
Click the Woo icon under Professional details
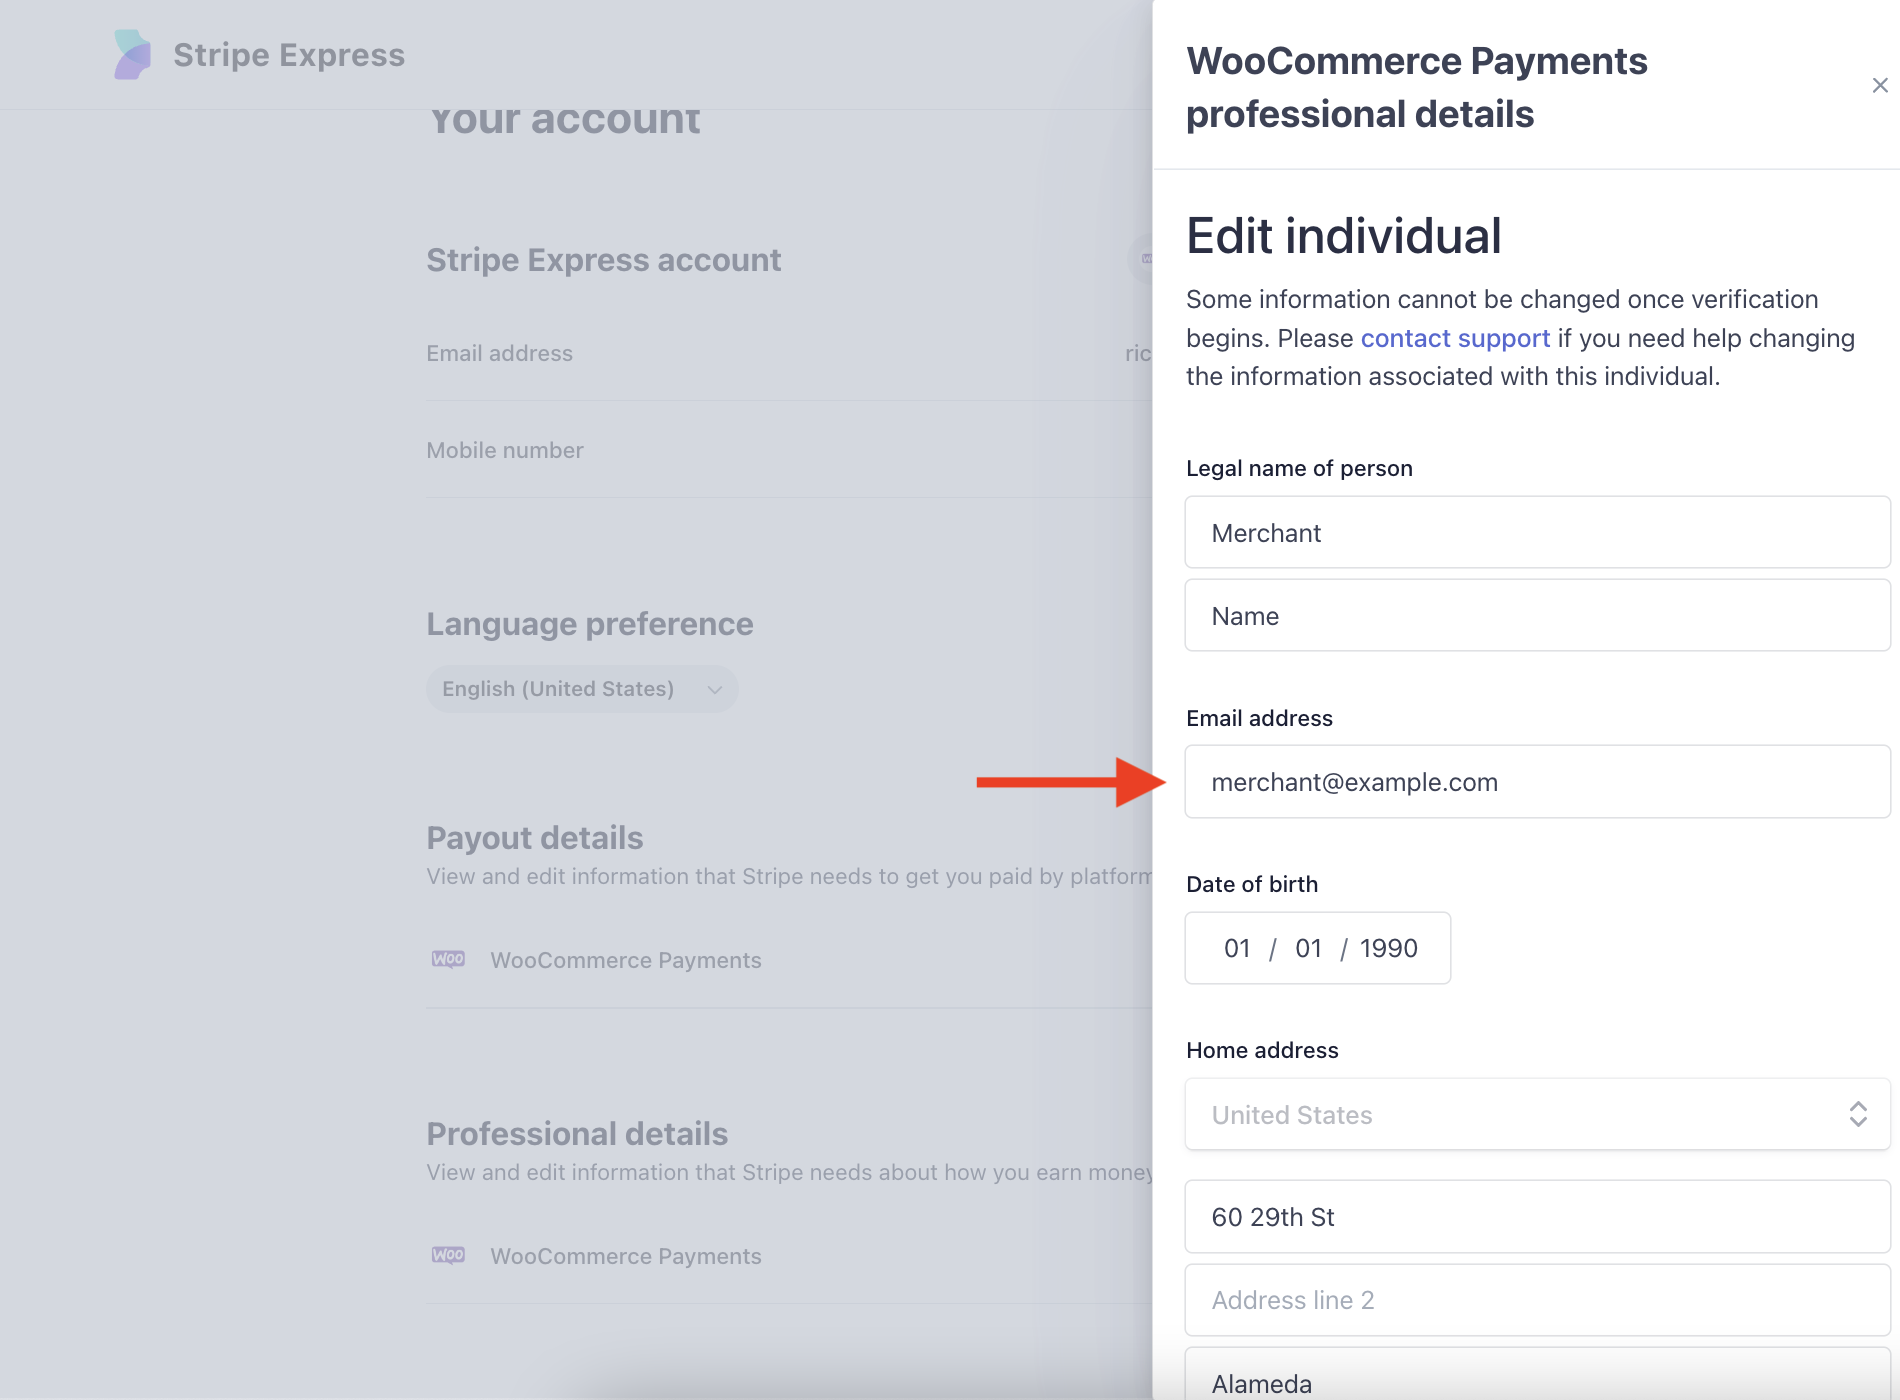point(448,1255)
